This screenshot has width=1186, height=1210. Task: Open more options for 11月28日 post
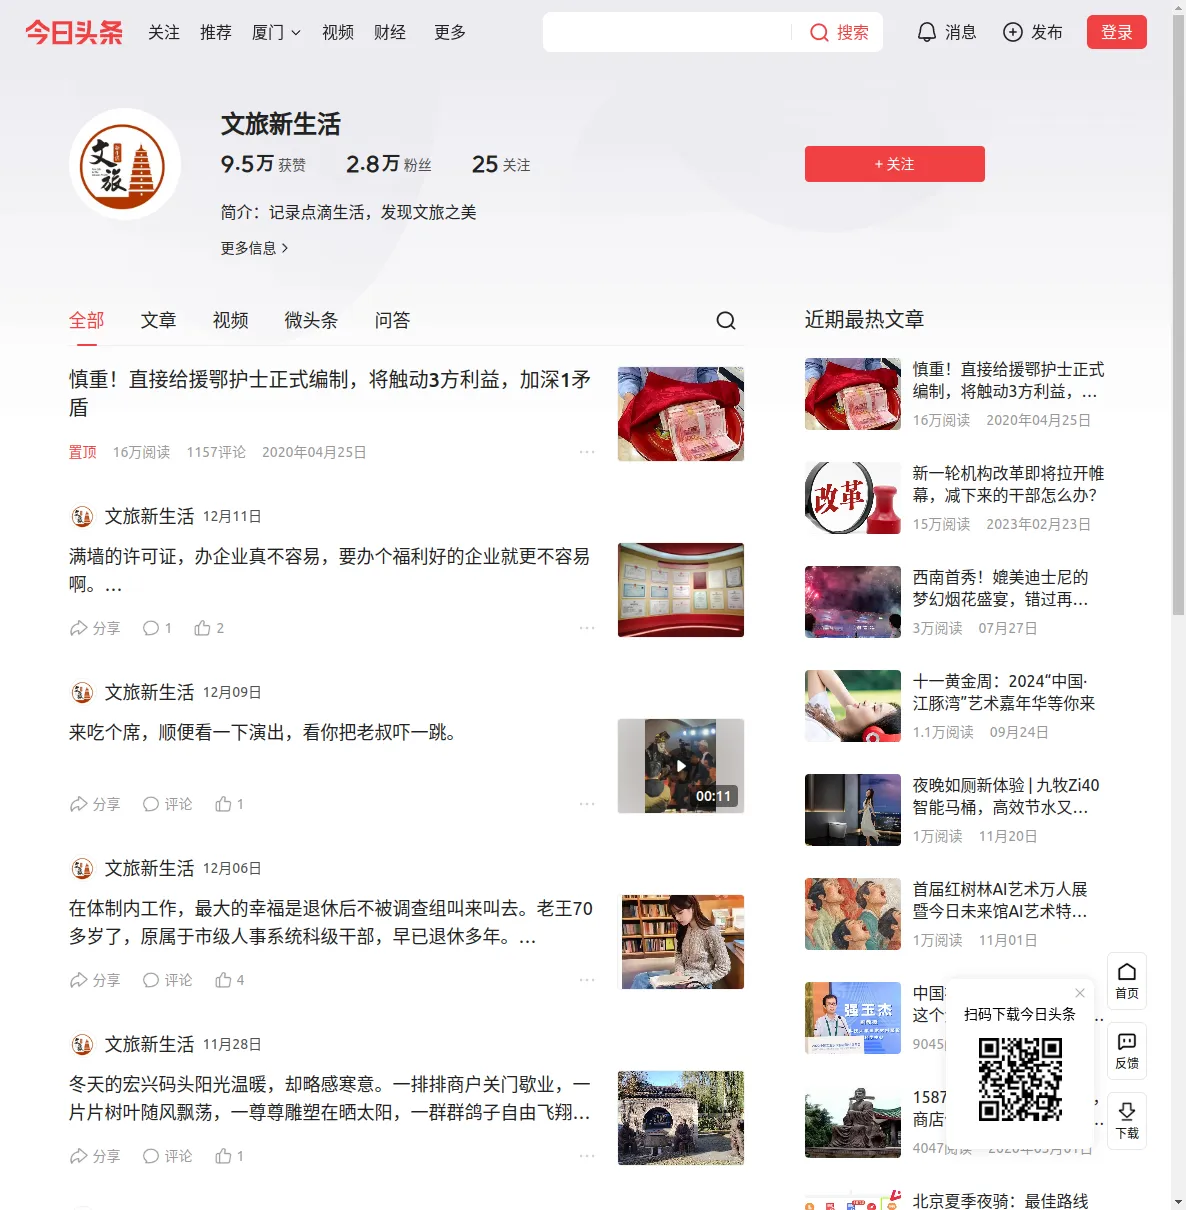tap(587, 1156)
